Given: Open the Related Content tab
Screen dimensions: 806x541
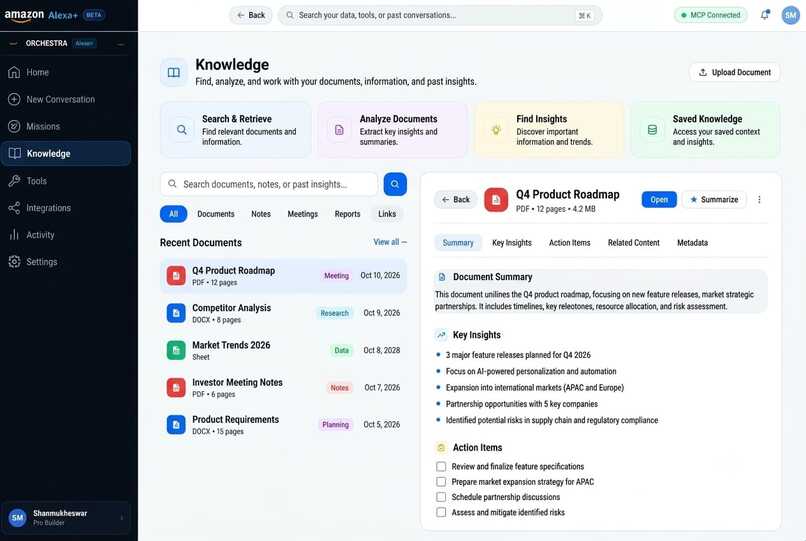Looking at the screenshot, I should [x=633, y=243].
